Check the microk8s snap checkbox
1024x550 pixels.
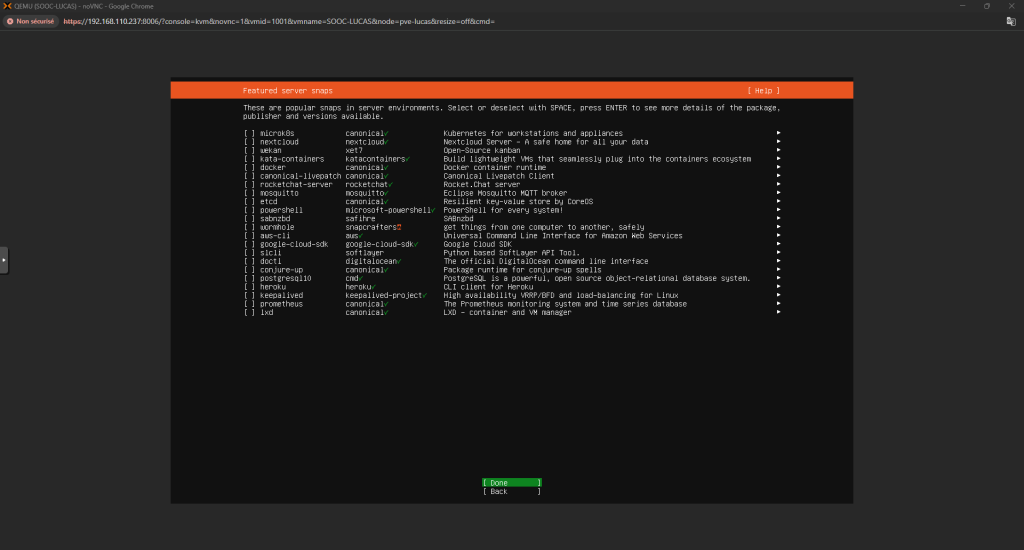(249, 133)
